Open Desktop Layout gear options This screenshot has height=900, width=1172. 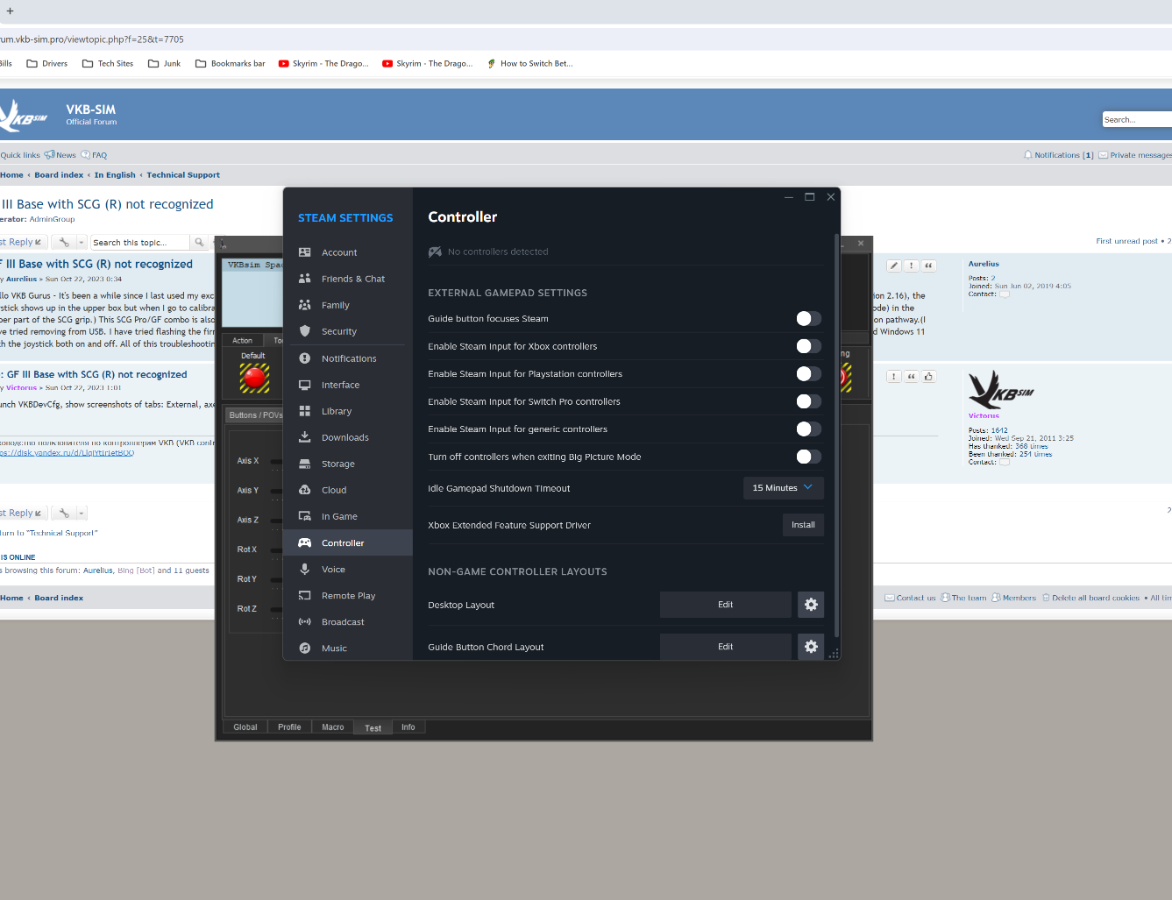(x=810, y=605)
